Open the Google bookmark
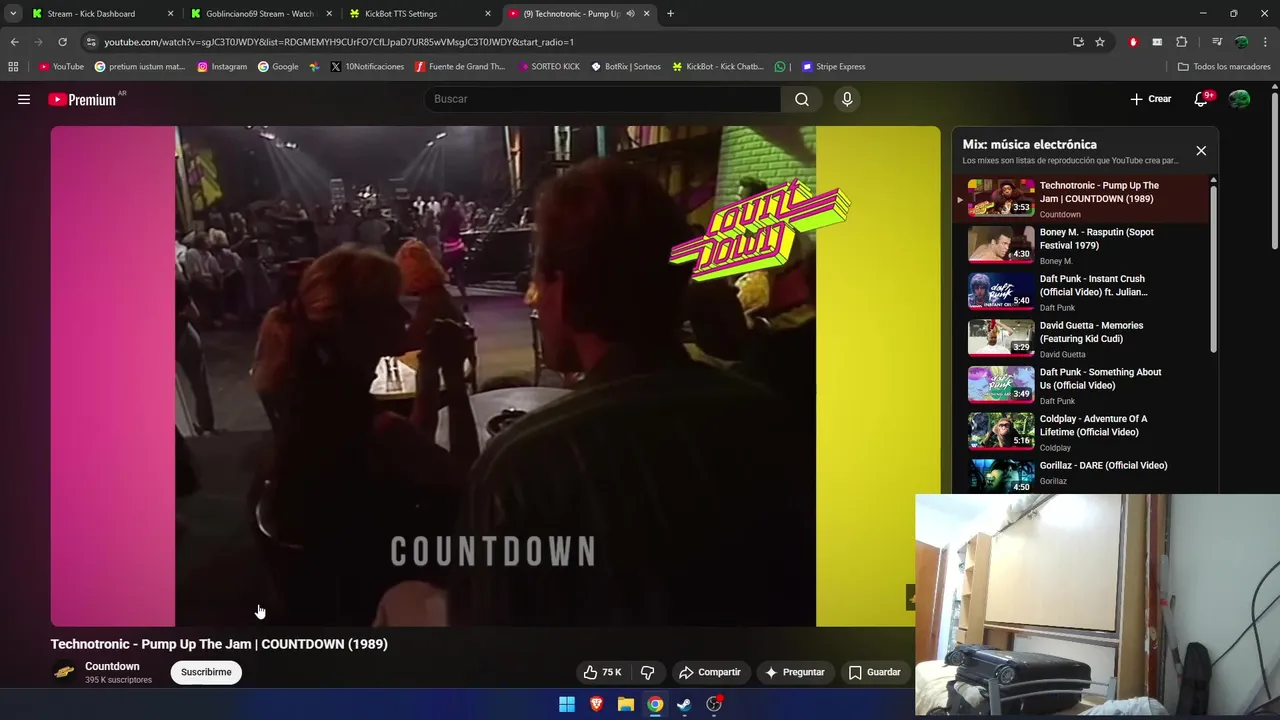Viewport: 1280px width, 720px height. click(x=278, y=67)
